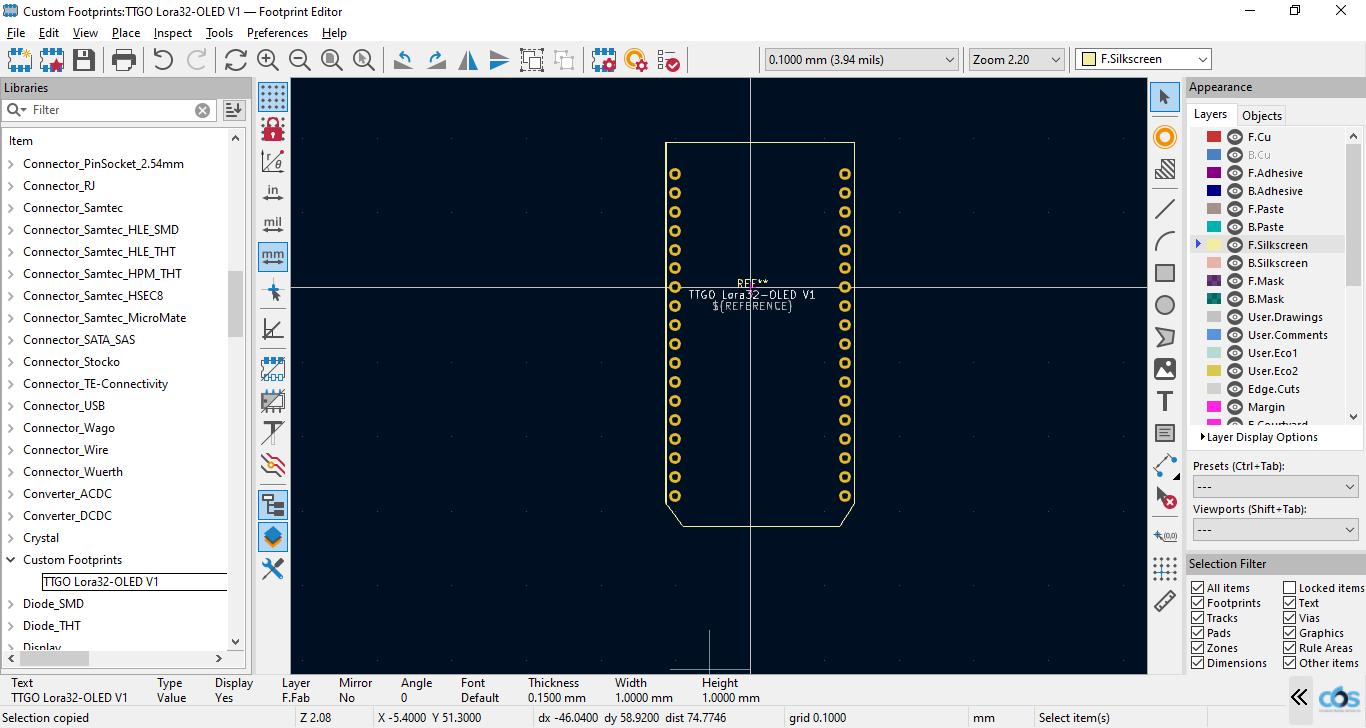
Task: Uncheck the Graphics selection filter
Action: click(x=1290, y=633)
